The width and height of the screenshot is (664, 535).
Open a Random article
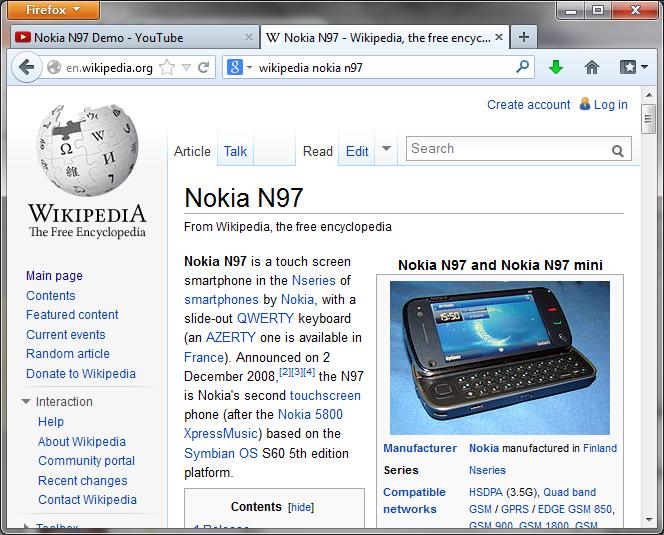pyautogui.click(x=68, y=354)
